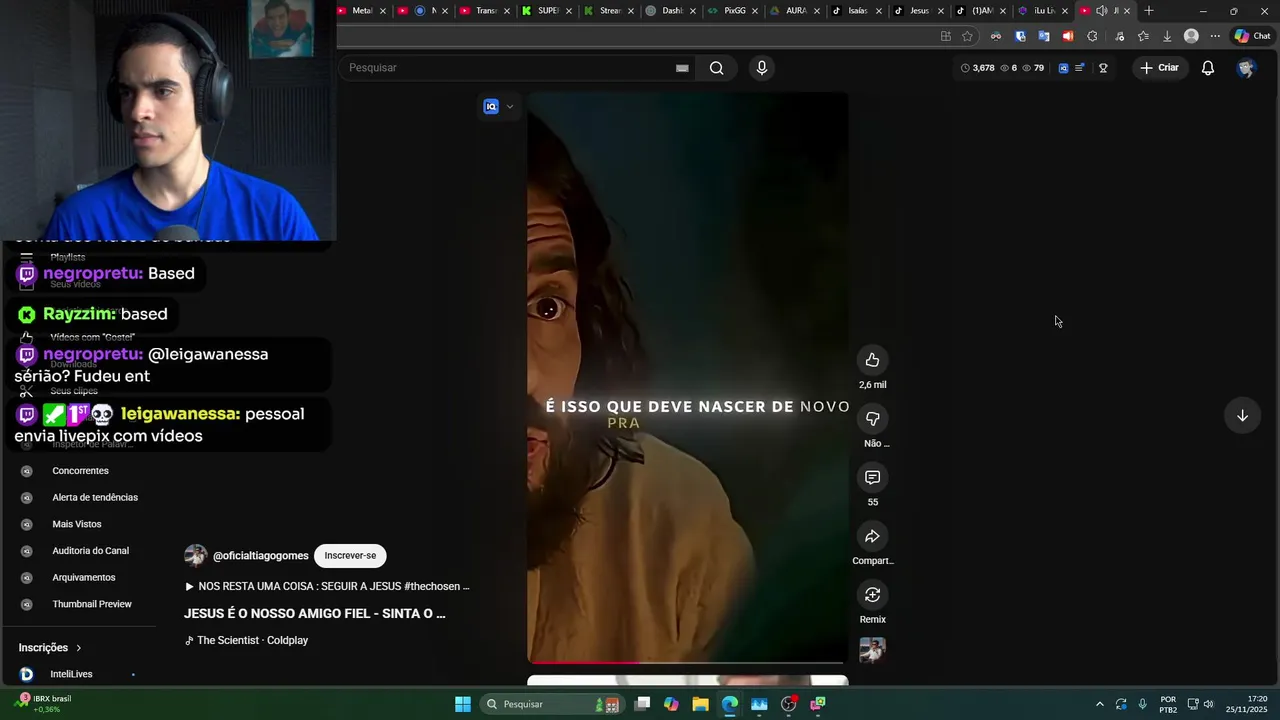Open Copilot Chat button
The width and height of the screenshot is (1280, 720).
(x=1252, y=36)
